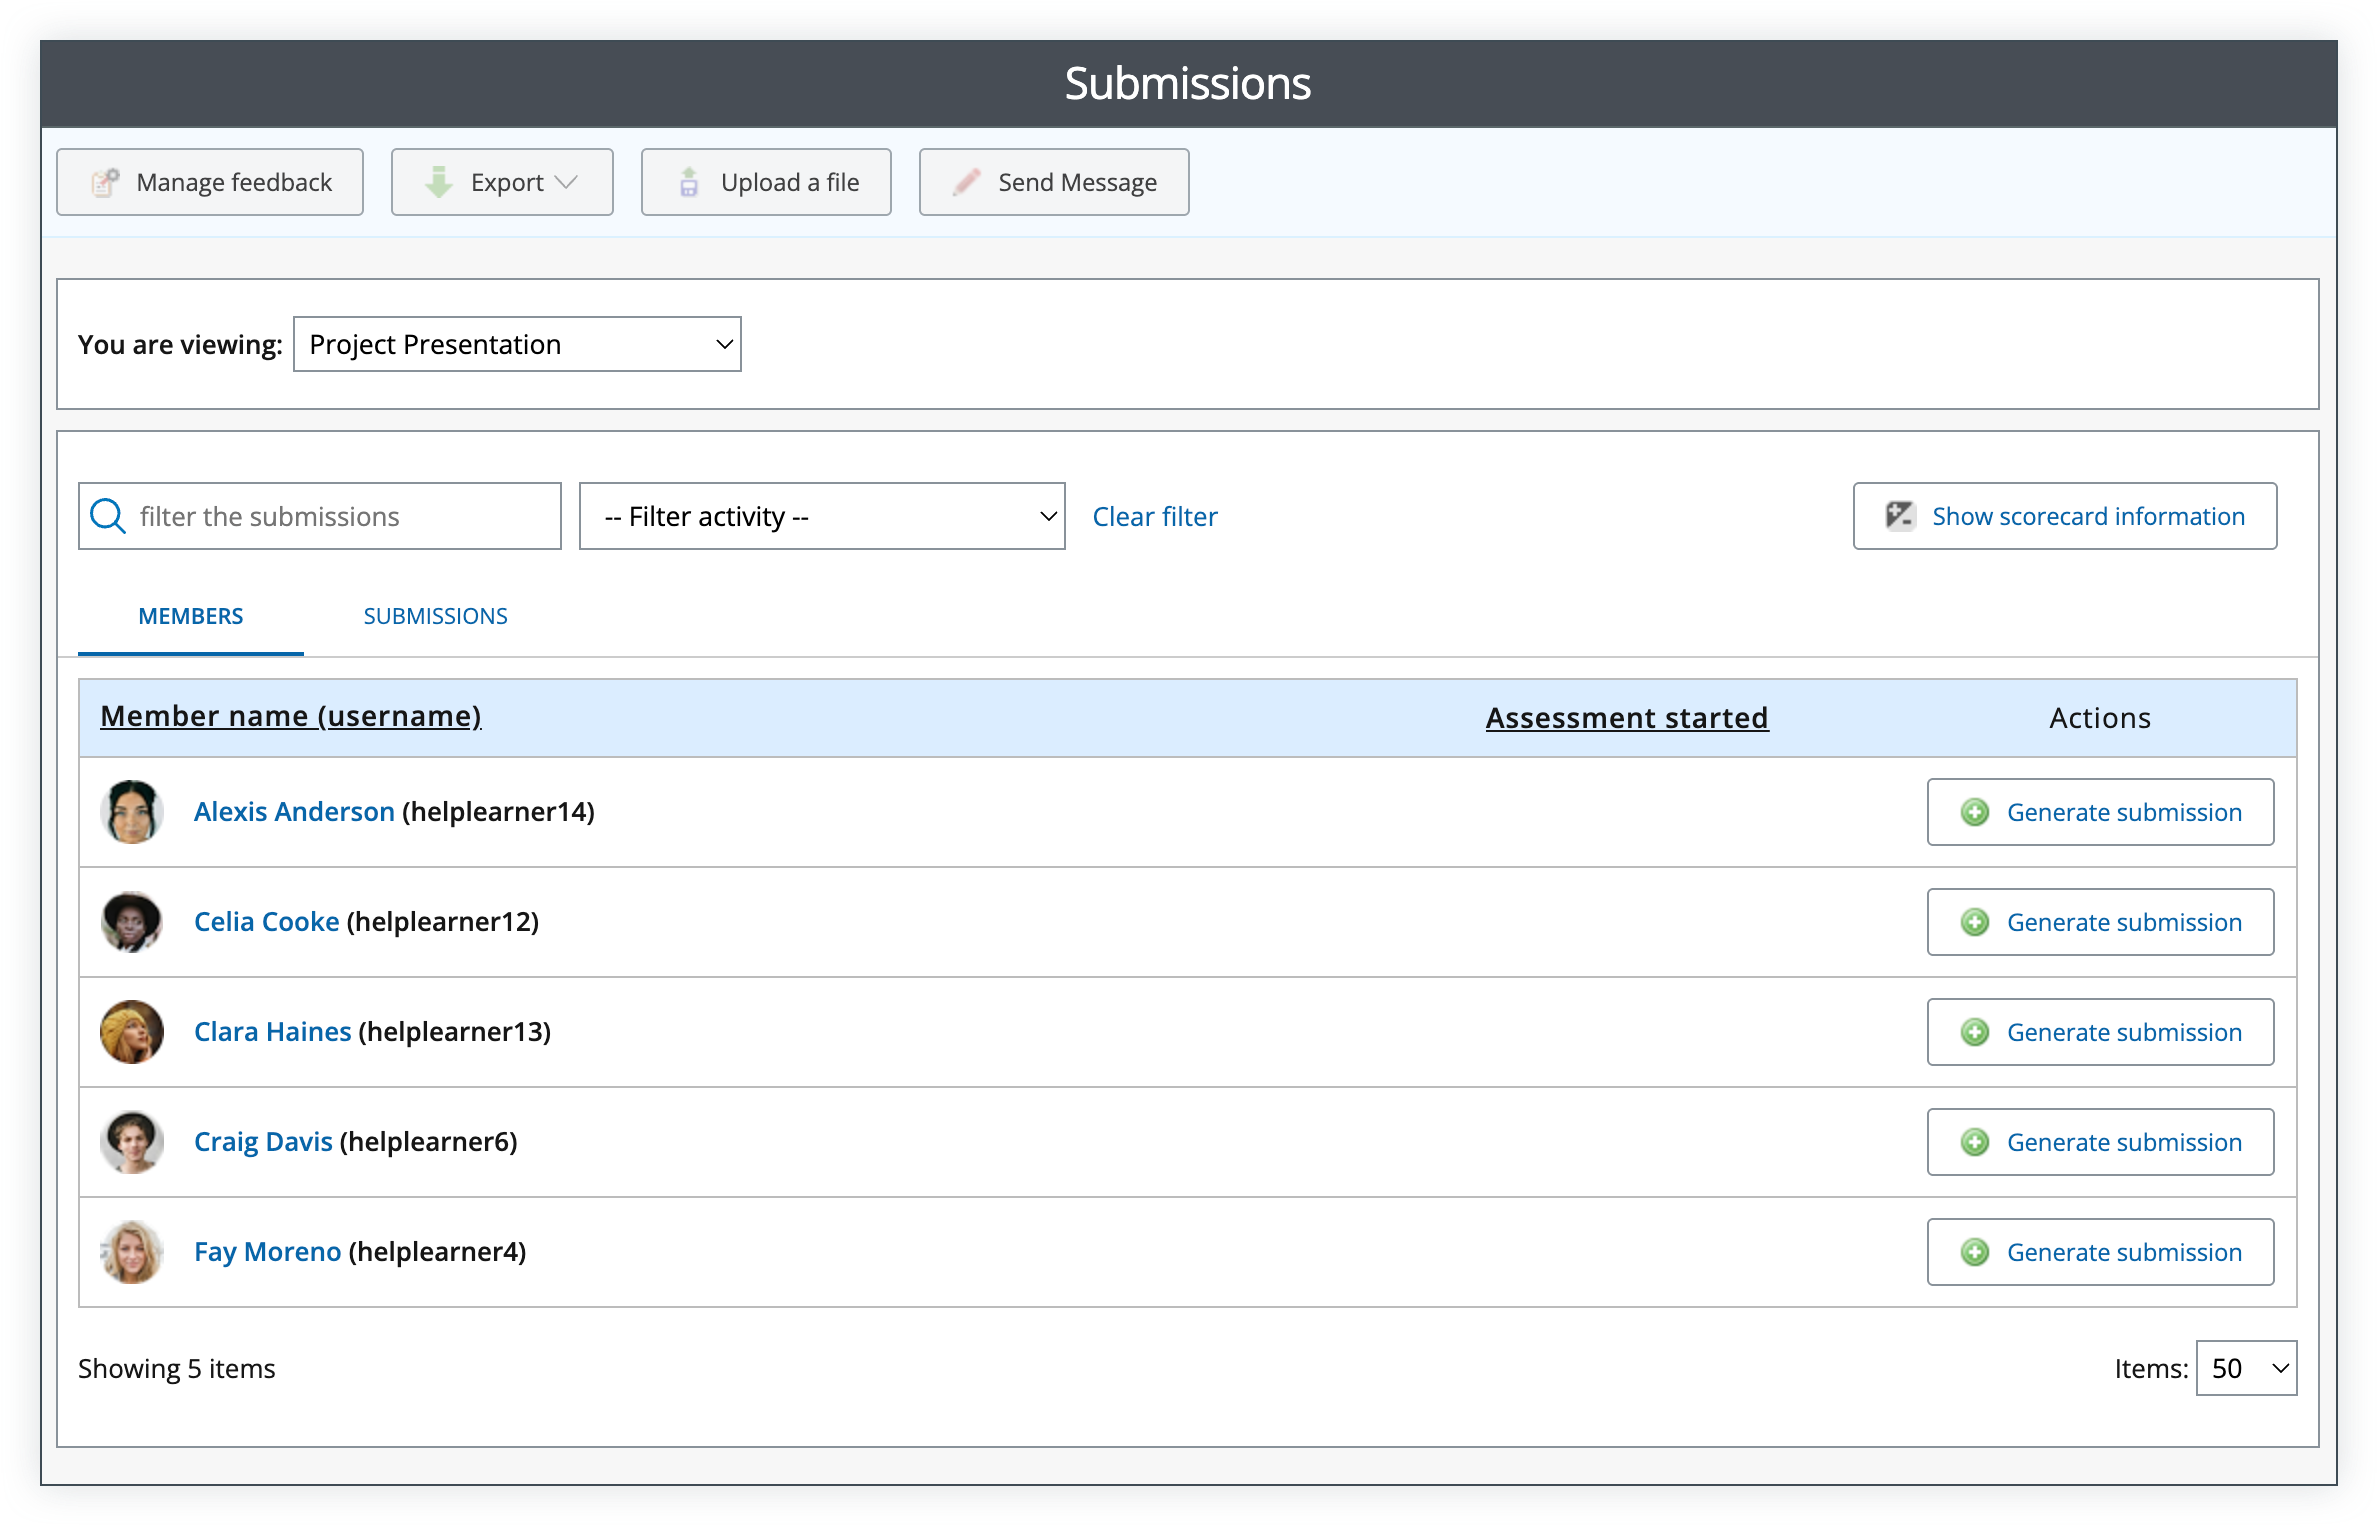The width and height of the screenshot is (2378, 1526).
Task: Click the scorecard information icon
Action: coord(1899,516)
